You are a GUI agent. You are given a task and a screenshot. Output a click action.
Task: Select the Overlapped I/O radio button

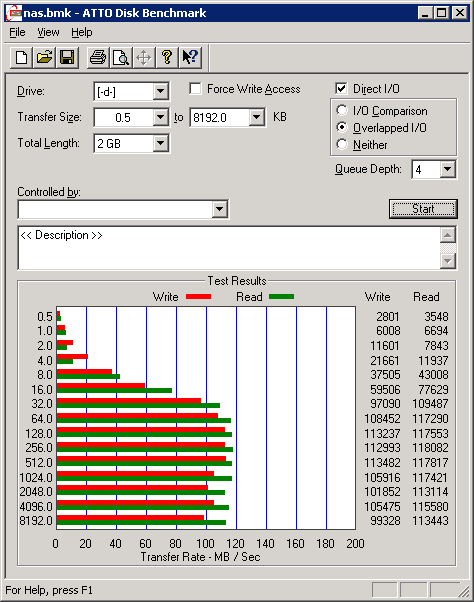(342, 127)
